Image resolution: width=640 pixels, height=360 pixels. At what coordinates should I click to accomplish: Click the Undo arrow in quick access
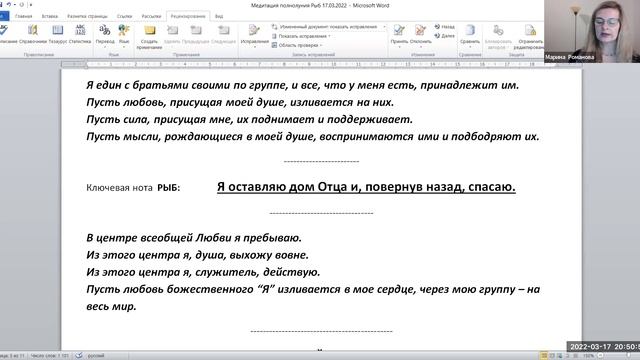(x=9, y=5)
